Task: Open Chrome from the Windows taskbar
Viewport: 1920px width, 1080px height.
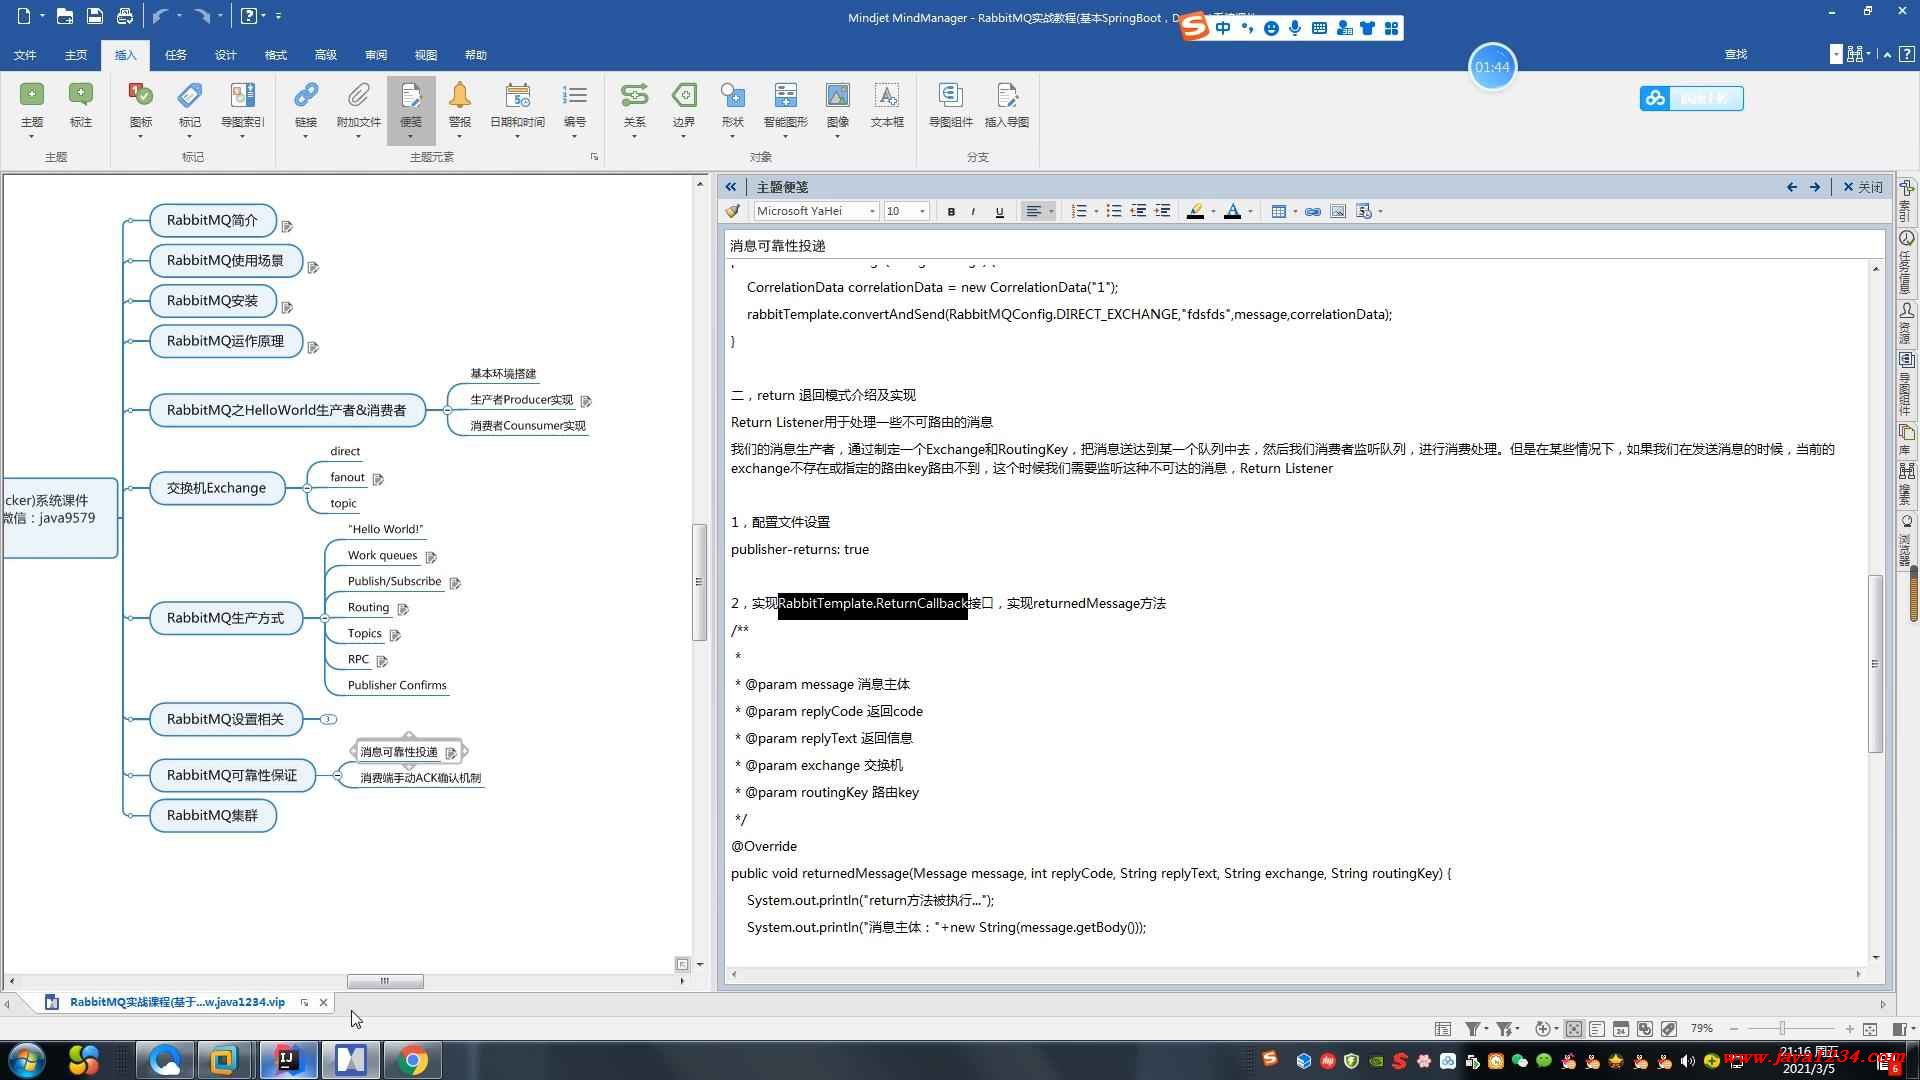Action: click(412, 1060)
